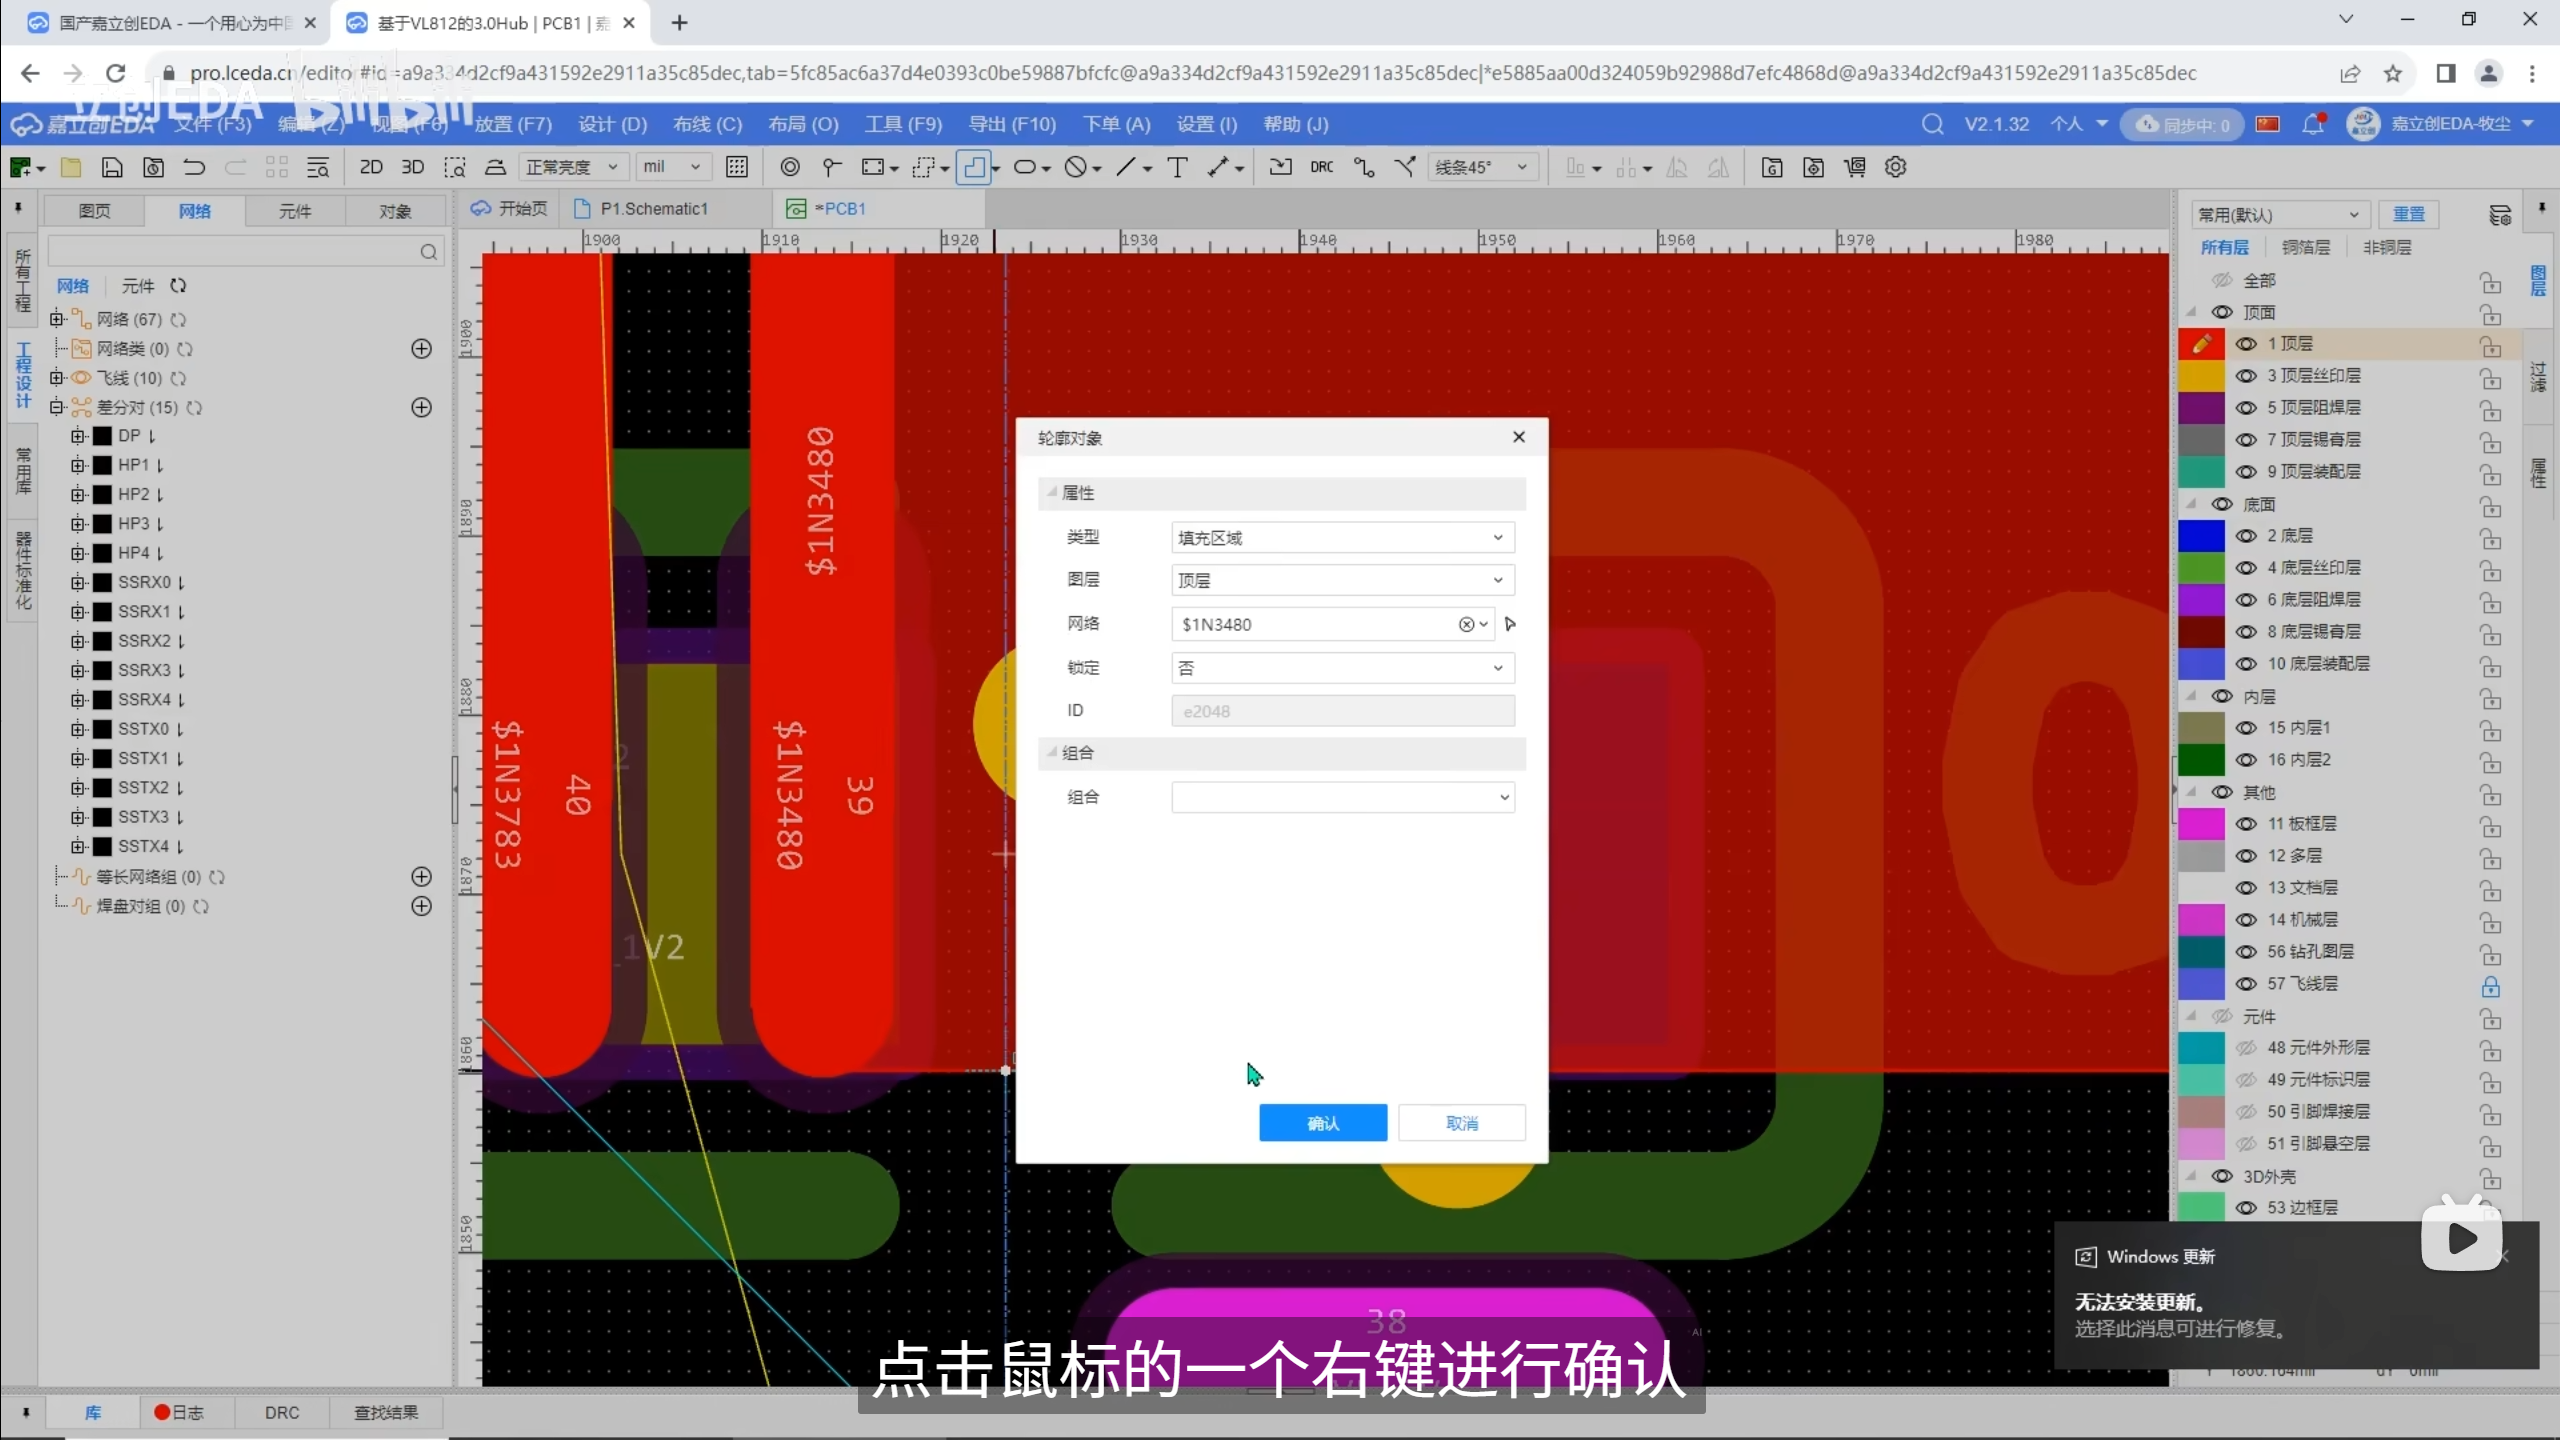Click the notification bell icon
This screenshot has width=2560, height=1440.
pyautogui.click(x=2312, y=124)
